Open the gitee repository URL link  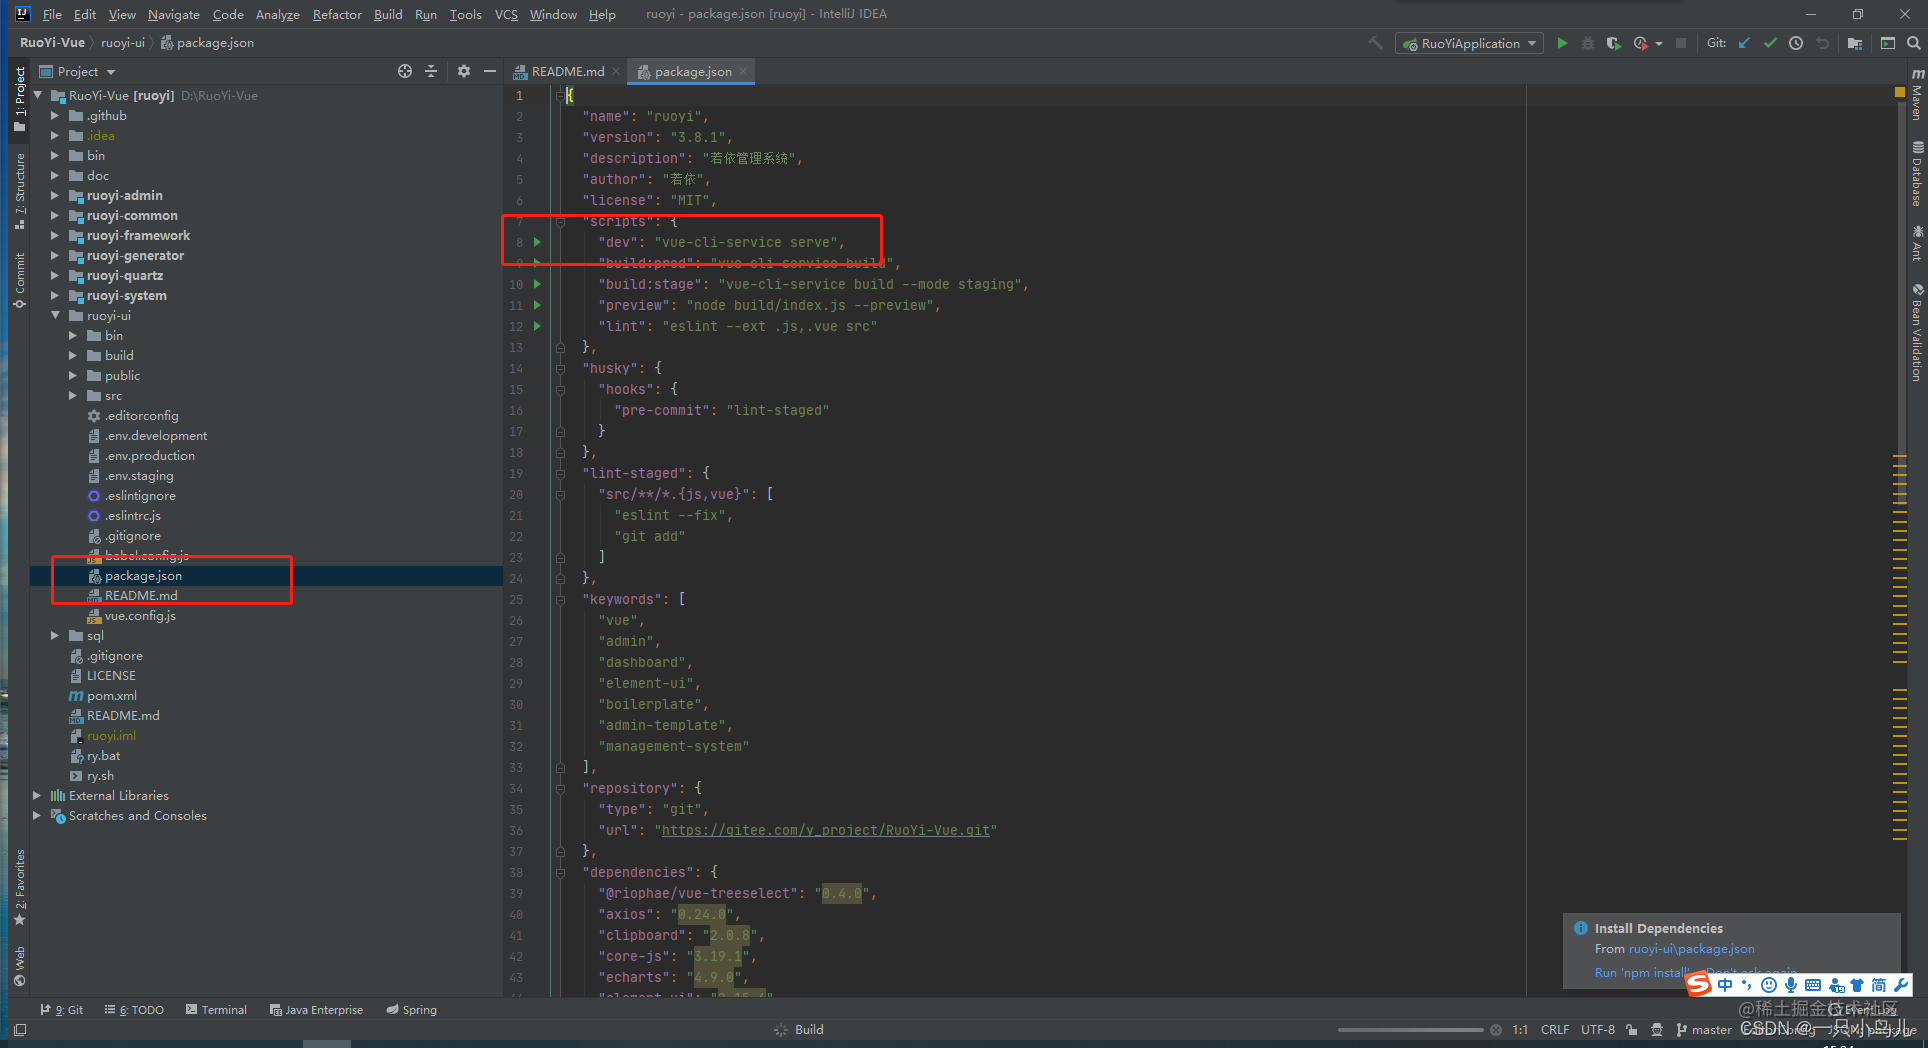coord(825,830)
